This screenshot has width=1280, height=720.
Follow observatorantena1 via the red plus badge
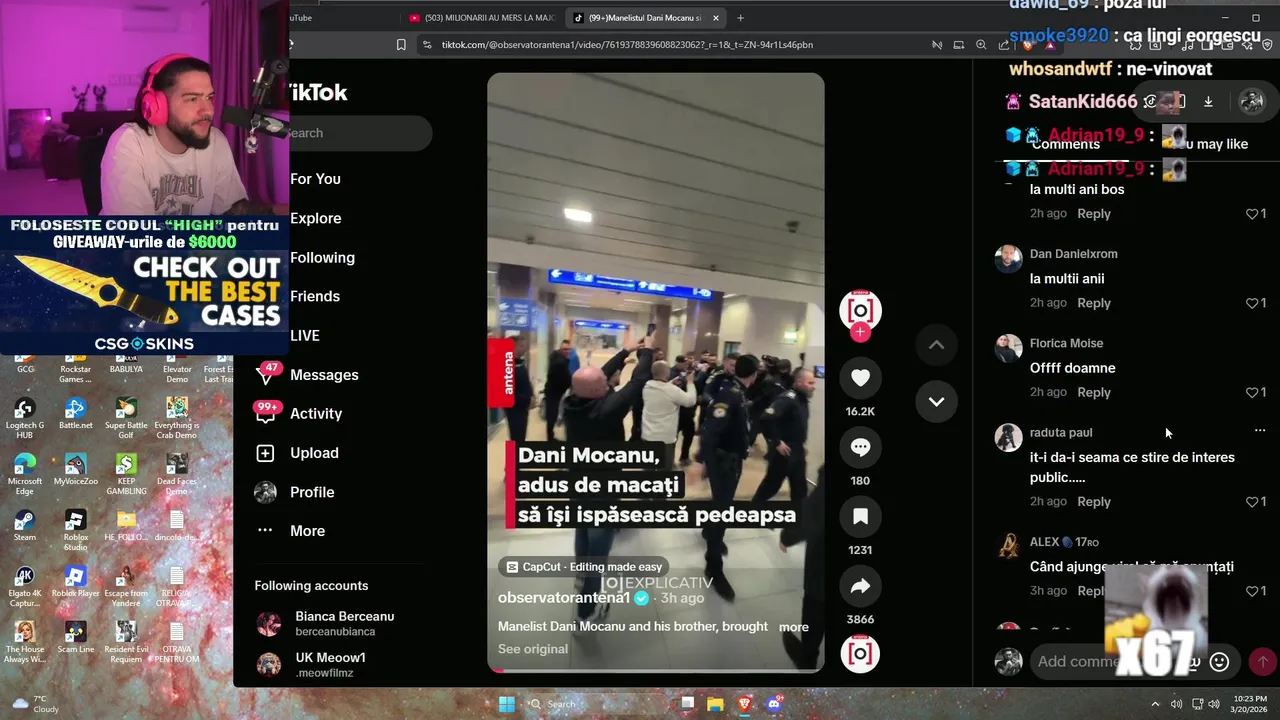click(860, 332)
